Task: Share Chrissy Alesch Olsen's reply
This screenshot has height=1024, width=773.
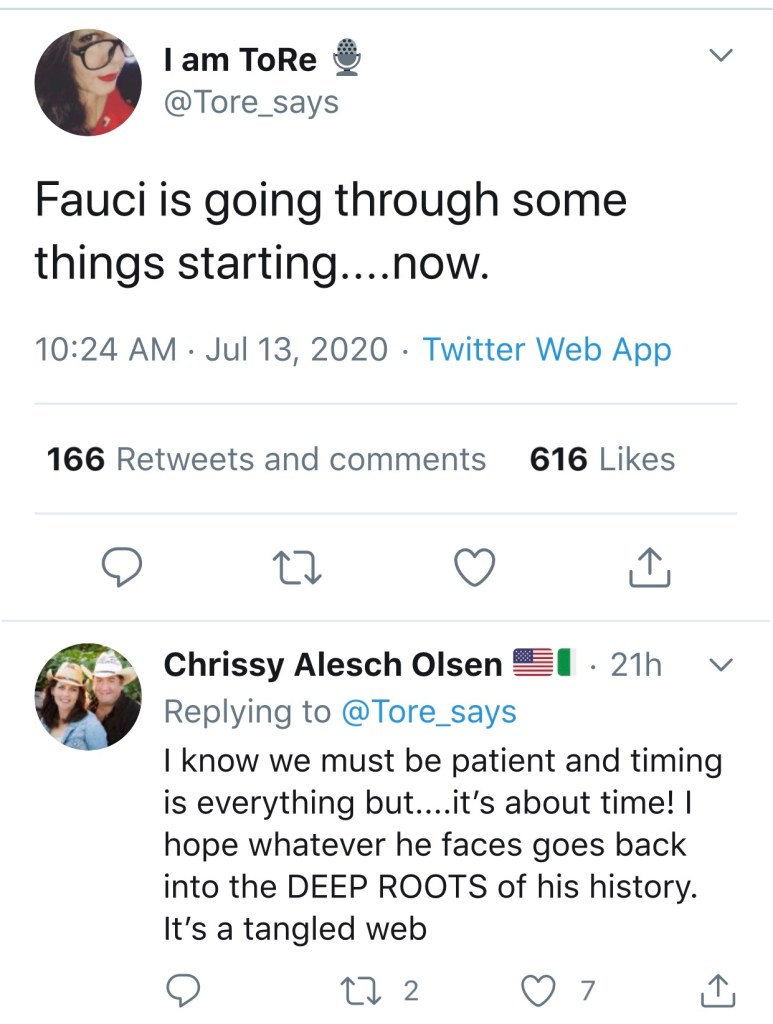Action: click(x=716, y=990)
